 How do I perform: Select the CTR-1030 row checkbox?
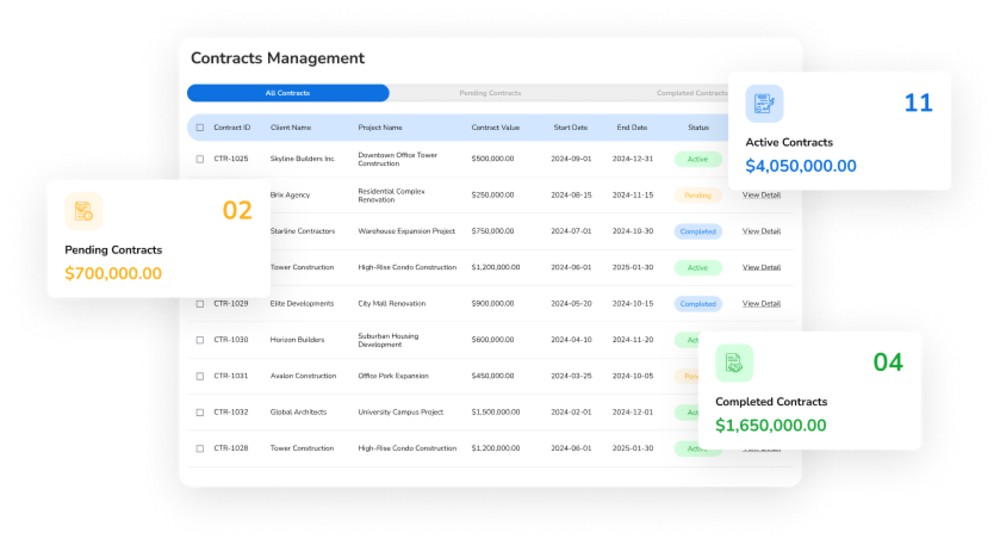(200, 340)
